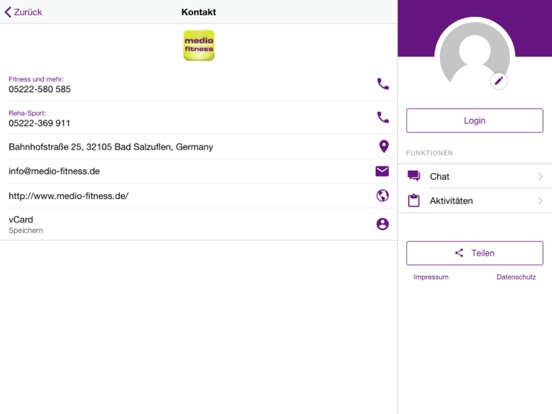Call the Fitness und mehr phone icon
The image size is (552, 414).
[x=383, y=84]
